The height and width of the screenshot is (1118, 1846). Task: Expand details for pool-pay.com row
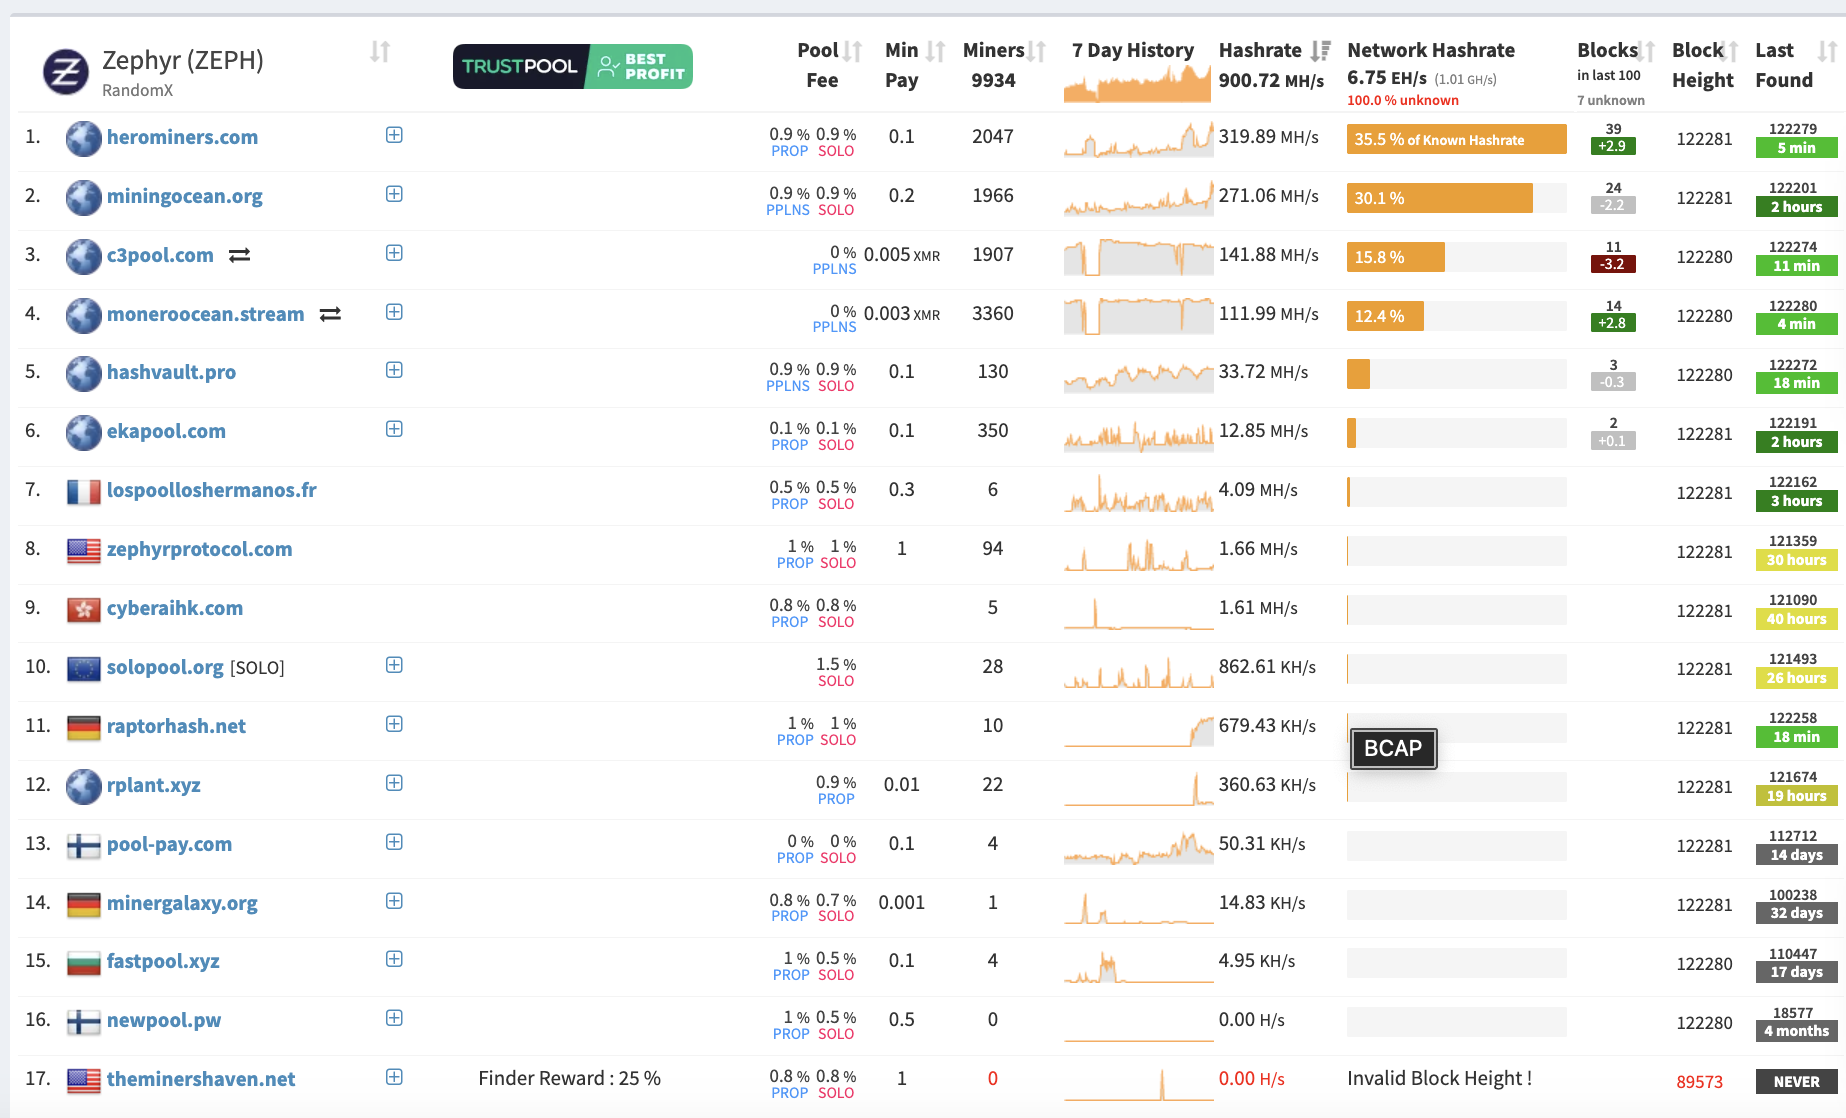(x=394, y=842)
